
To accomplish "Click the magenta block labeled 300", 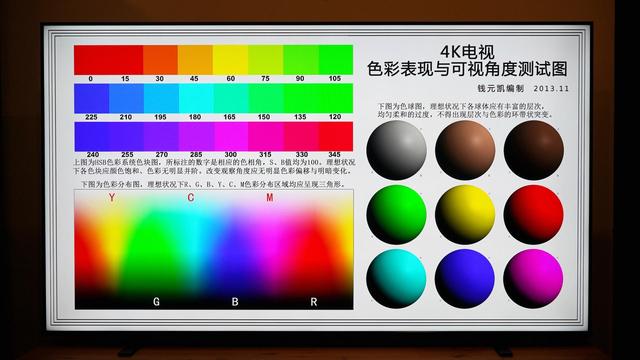I will [x=231, y=136].
